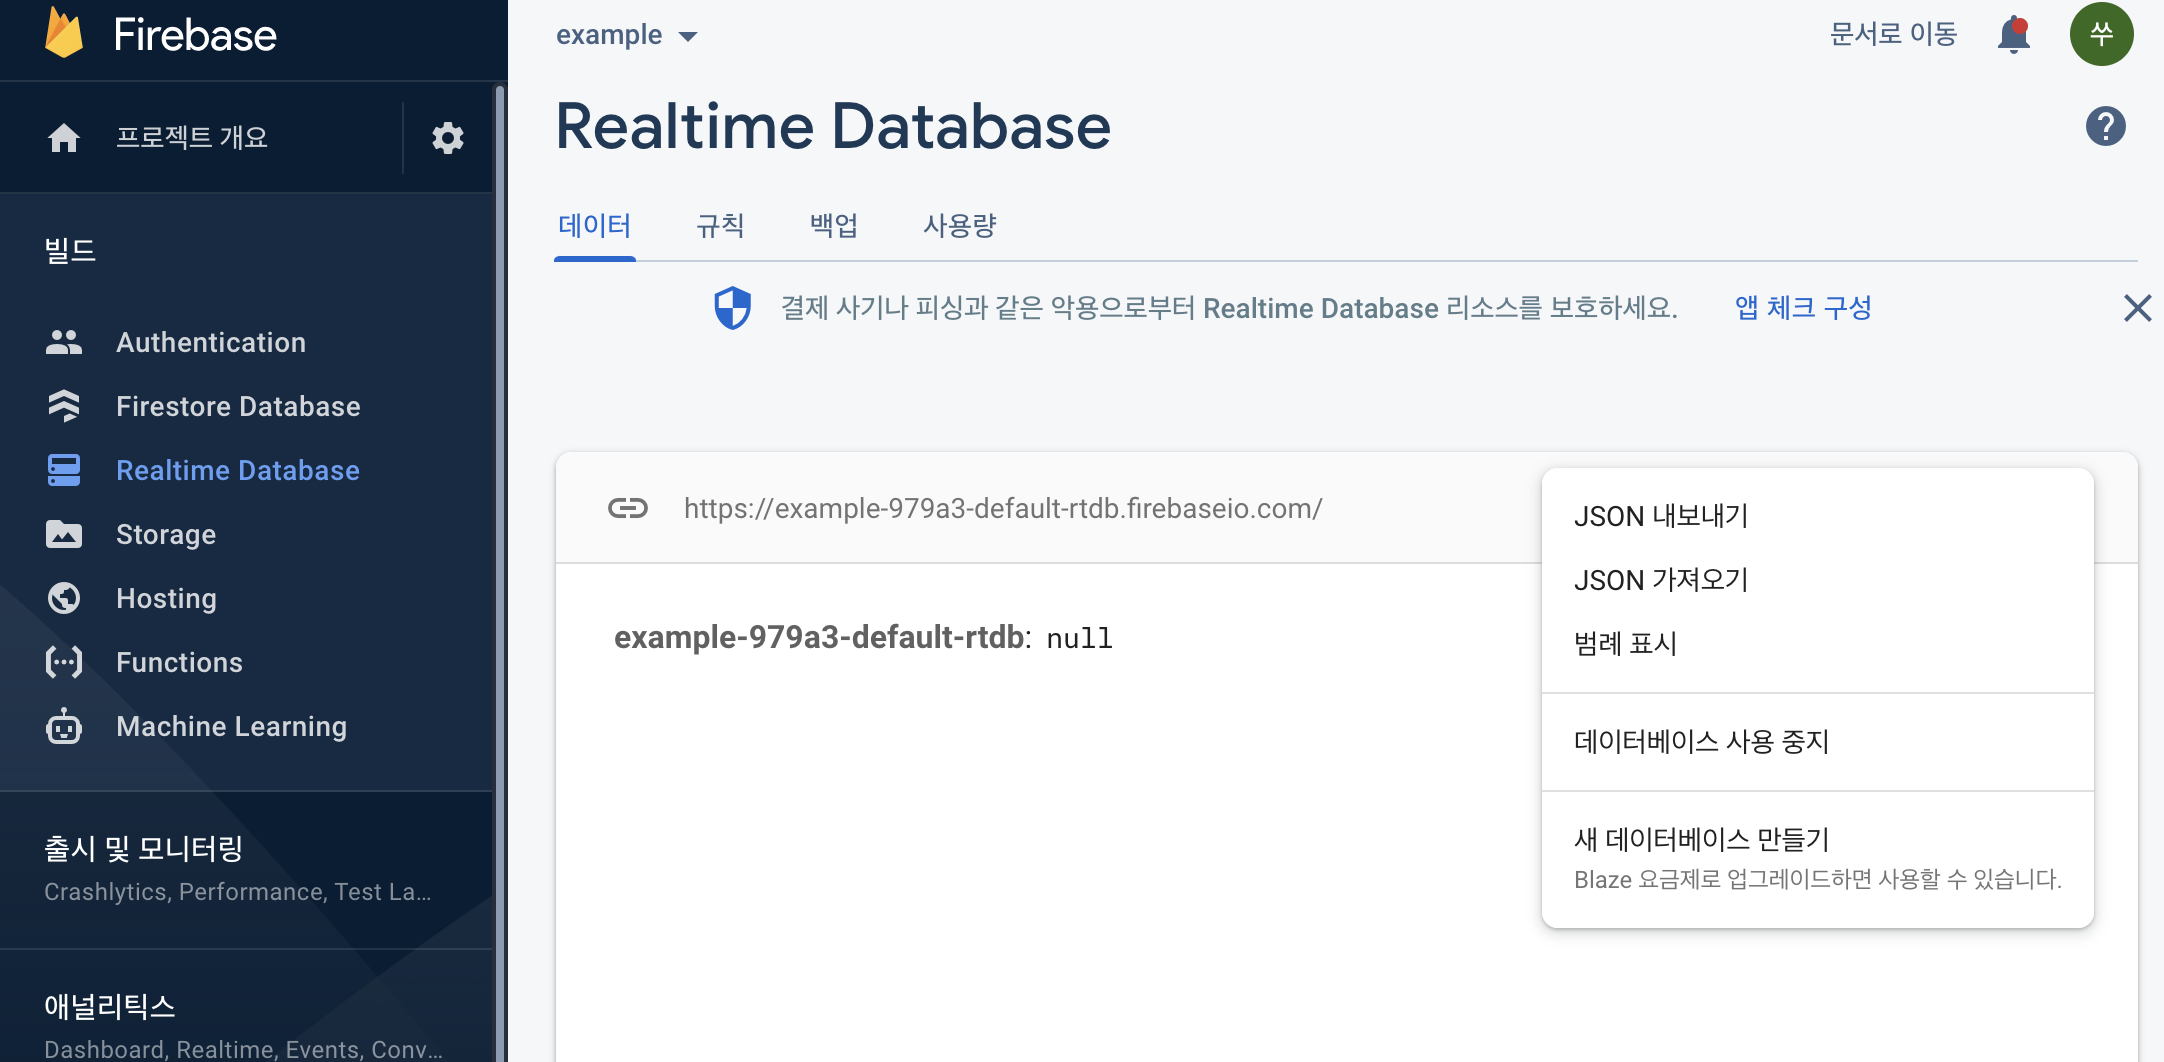Screen dimensions: 2164x1062
Task: Open Storage in the sidebar
Action: [x=246, y=534]
